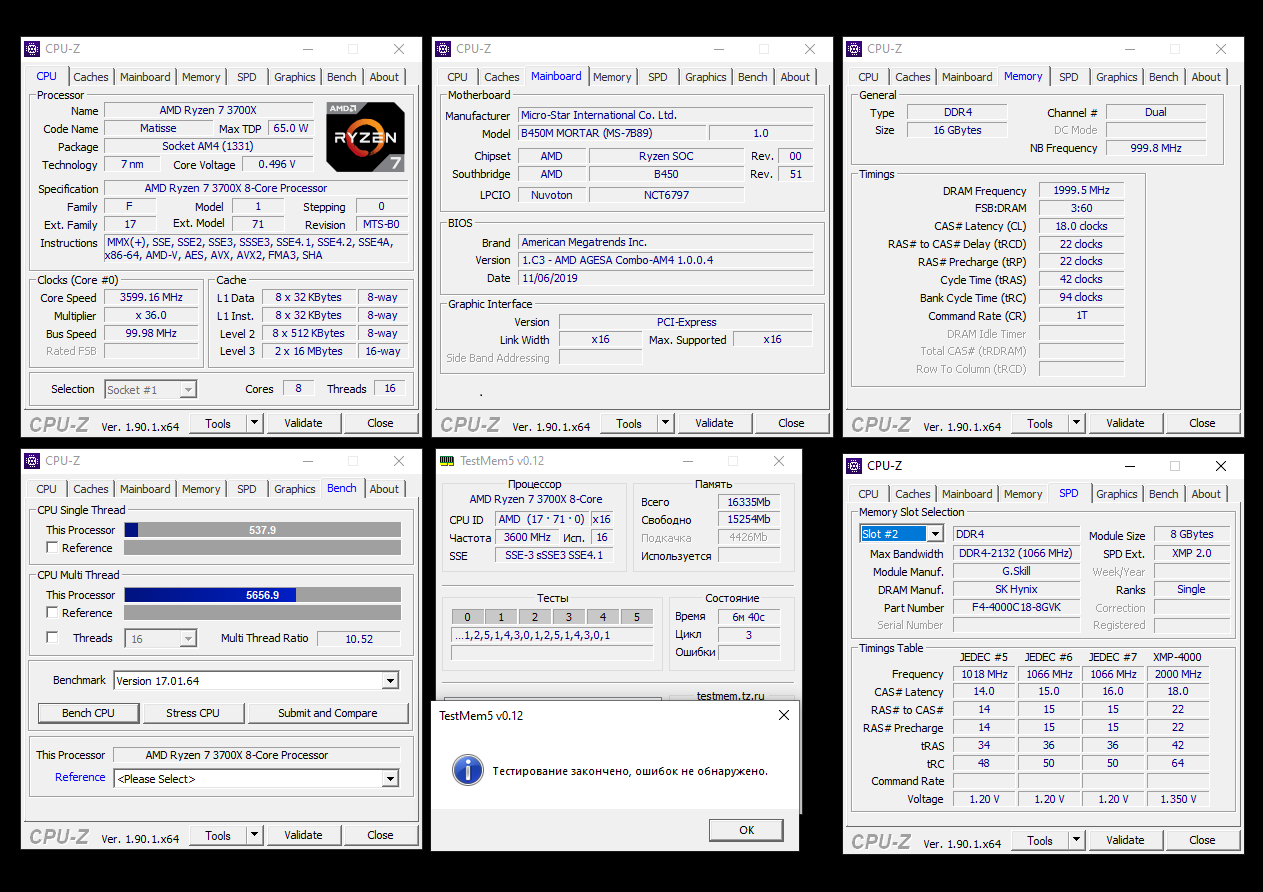Click Close button in the Bench window

380,835
